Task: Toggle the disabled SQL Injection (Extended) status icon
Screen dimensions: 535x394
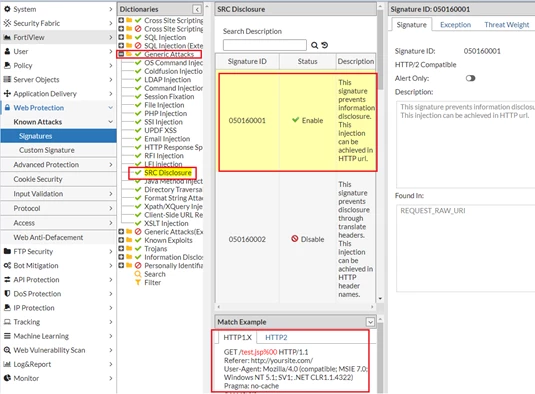Action: pyautogui.click(x=138, y=46)
